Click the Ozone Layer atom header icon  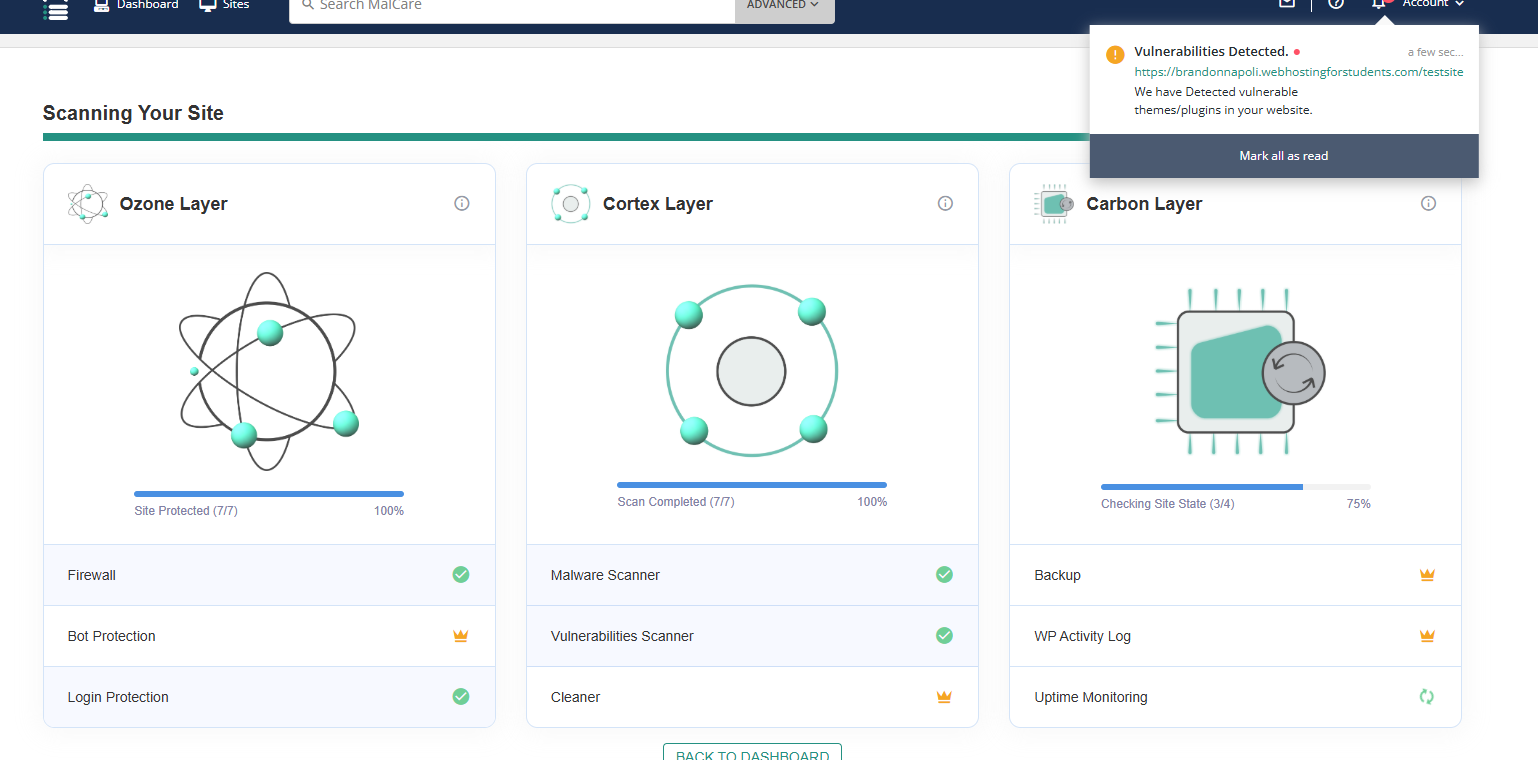pyautogui.click(x=87, y=203)
